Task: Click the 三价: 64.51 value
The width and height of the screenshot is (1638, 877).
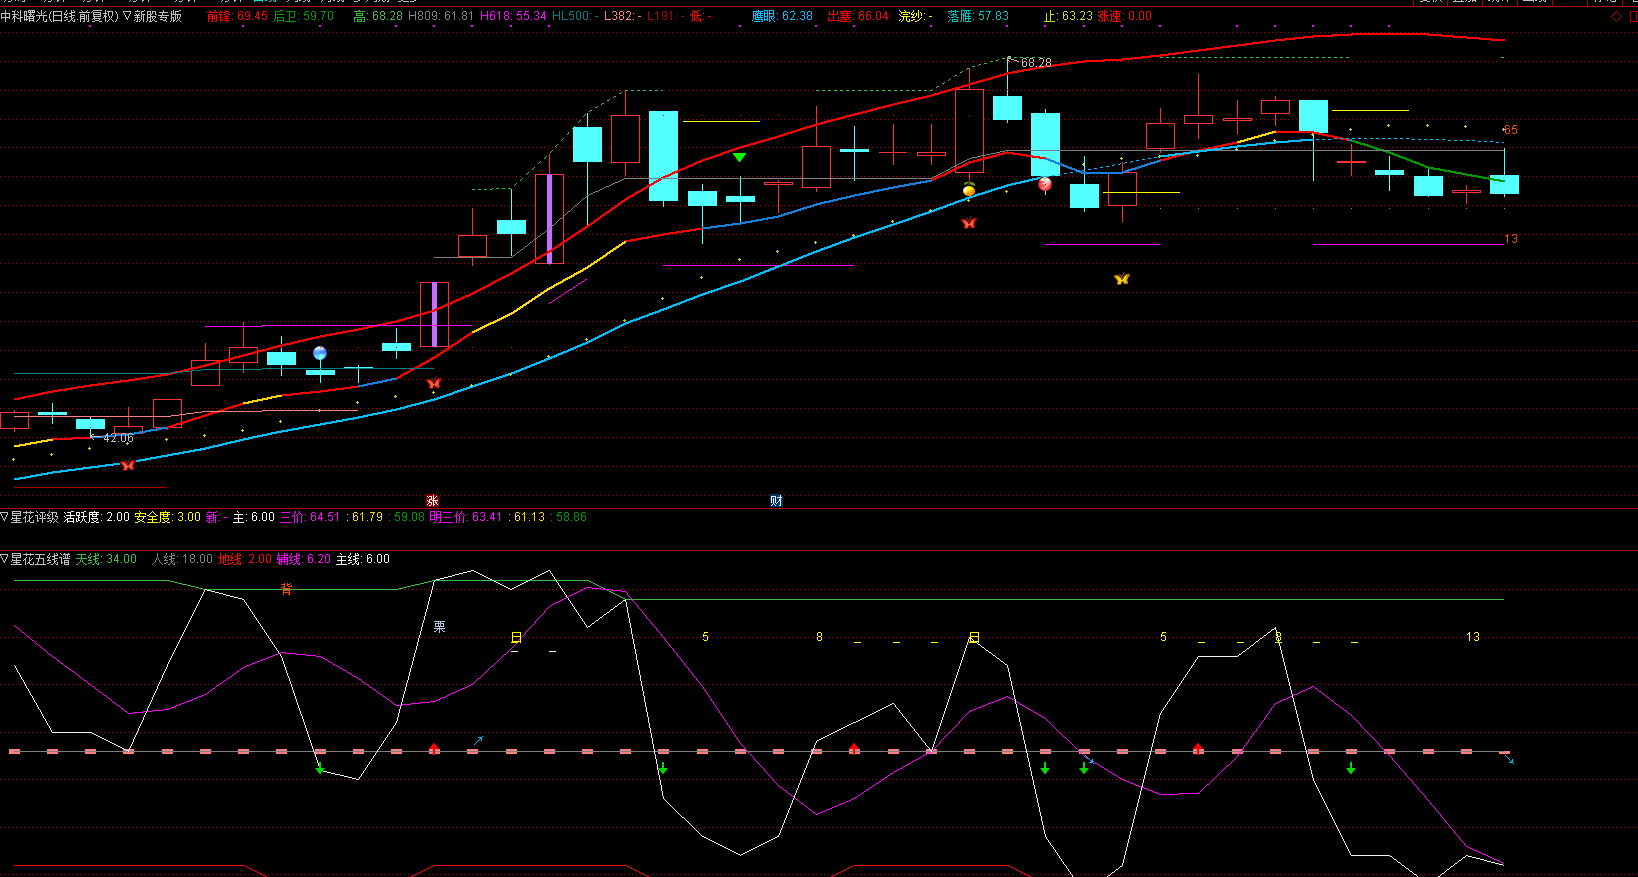Action: tap(310, 517)
